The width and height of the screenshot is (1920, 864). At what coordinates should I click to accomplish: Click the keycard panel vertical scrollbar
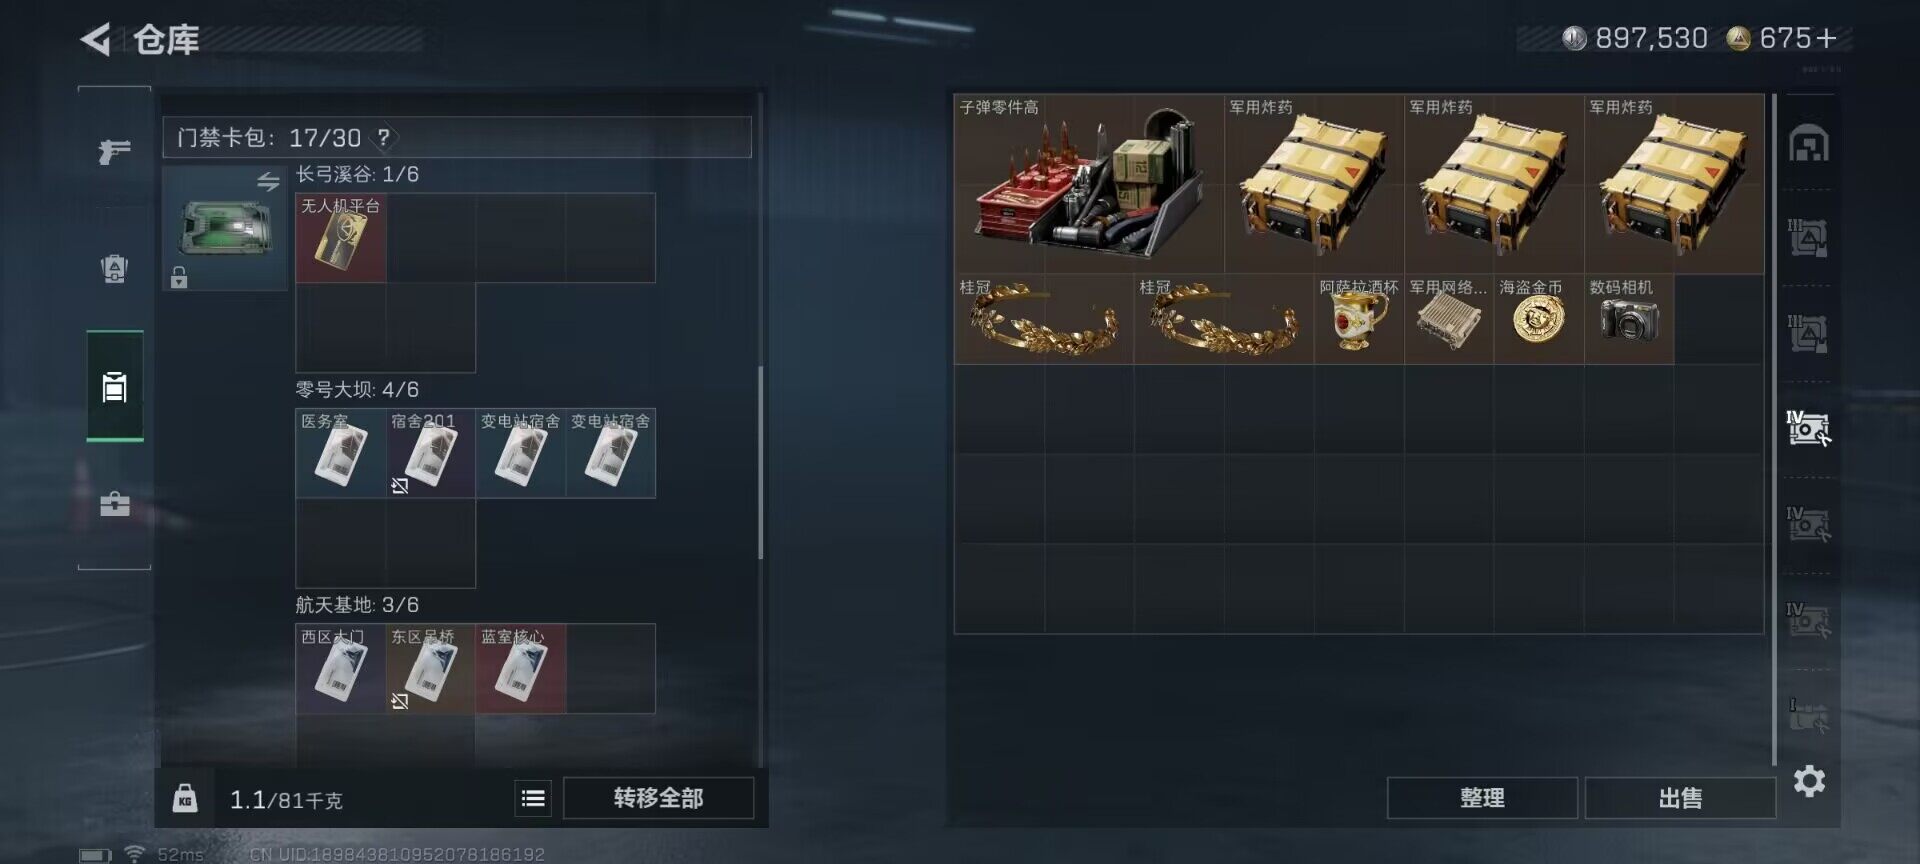point(761,462)
